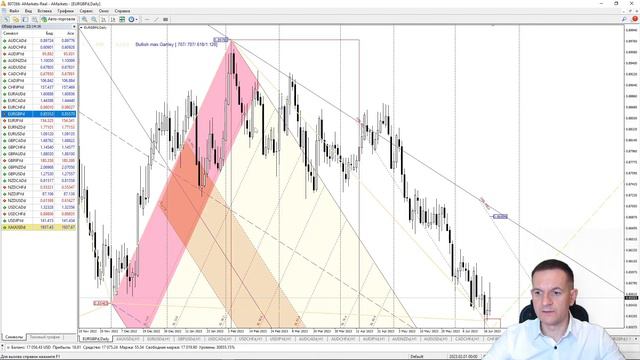Select EURCAD in Market Watch
This screenshot has height=360, width=640.
coord(39,101)
